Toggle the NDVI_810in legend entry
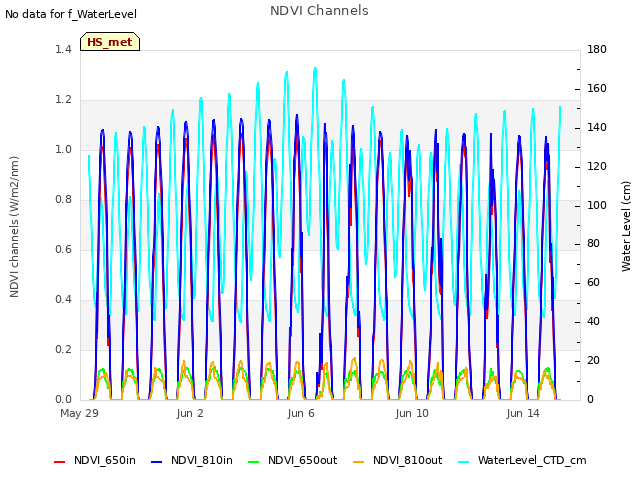This screenshot has width=640, height=480. pos(192,460)
